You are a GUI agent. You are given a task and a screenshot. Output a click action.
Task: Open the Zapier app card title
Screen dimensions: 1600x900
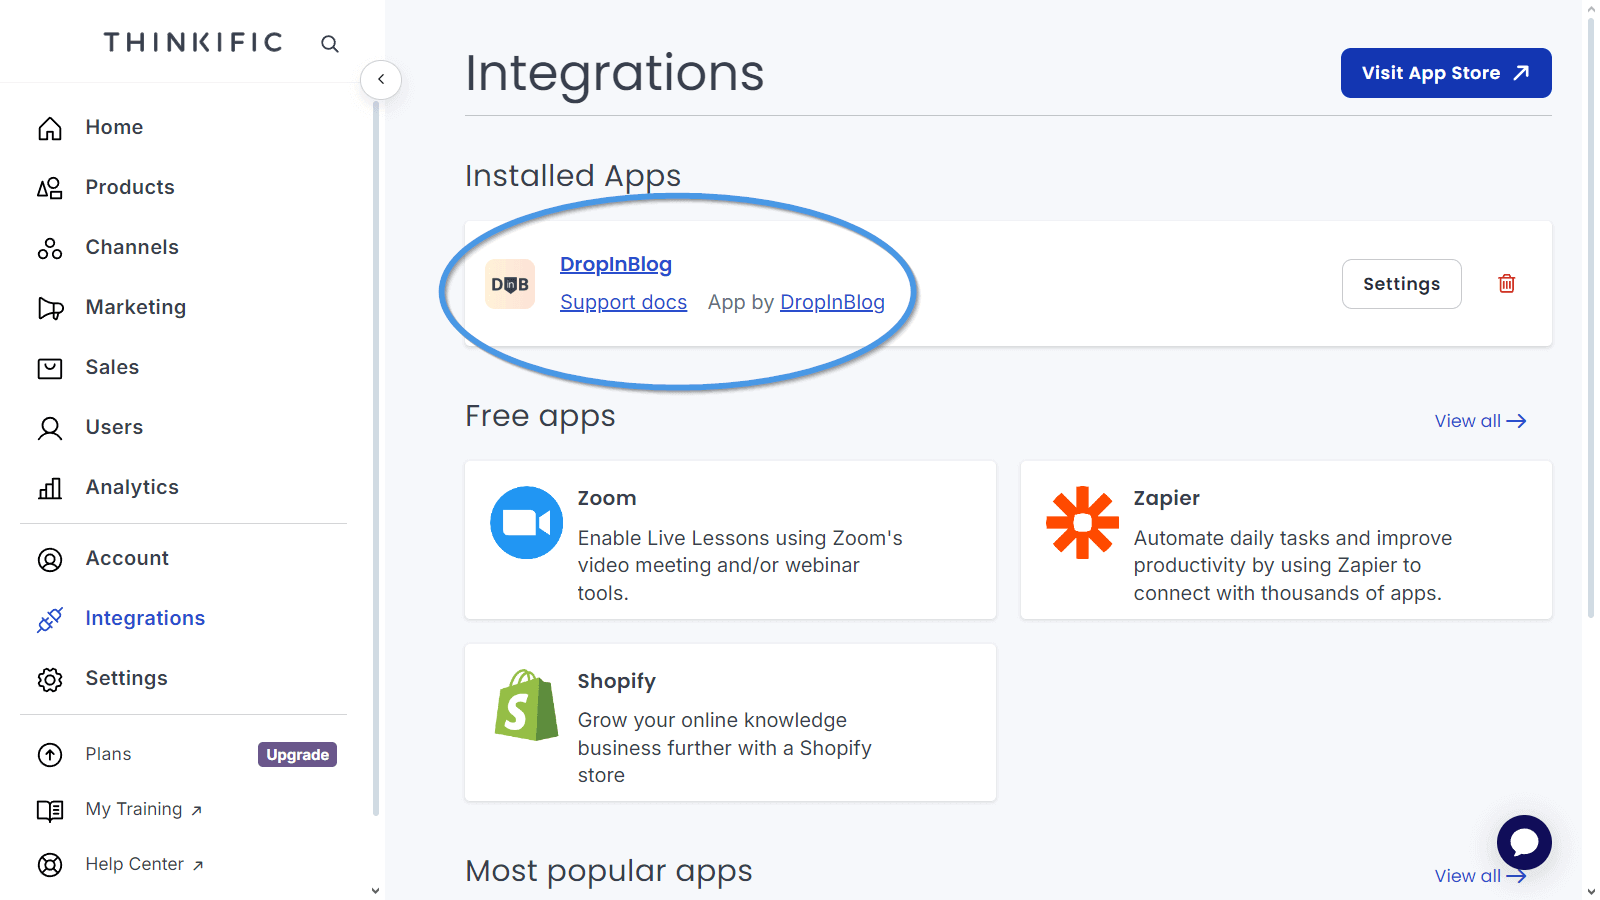(1166, 498)
